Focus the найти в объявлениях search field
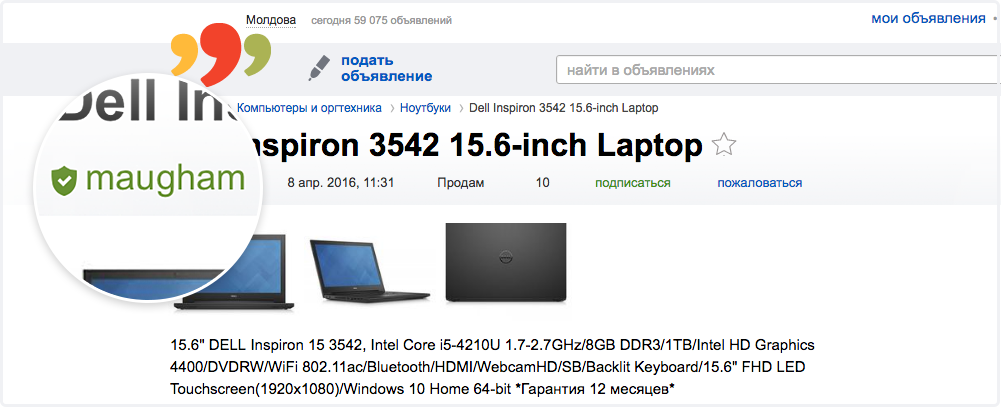 (778, 70)
